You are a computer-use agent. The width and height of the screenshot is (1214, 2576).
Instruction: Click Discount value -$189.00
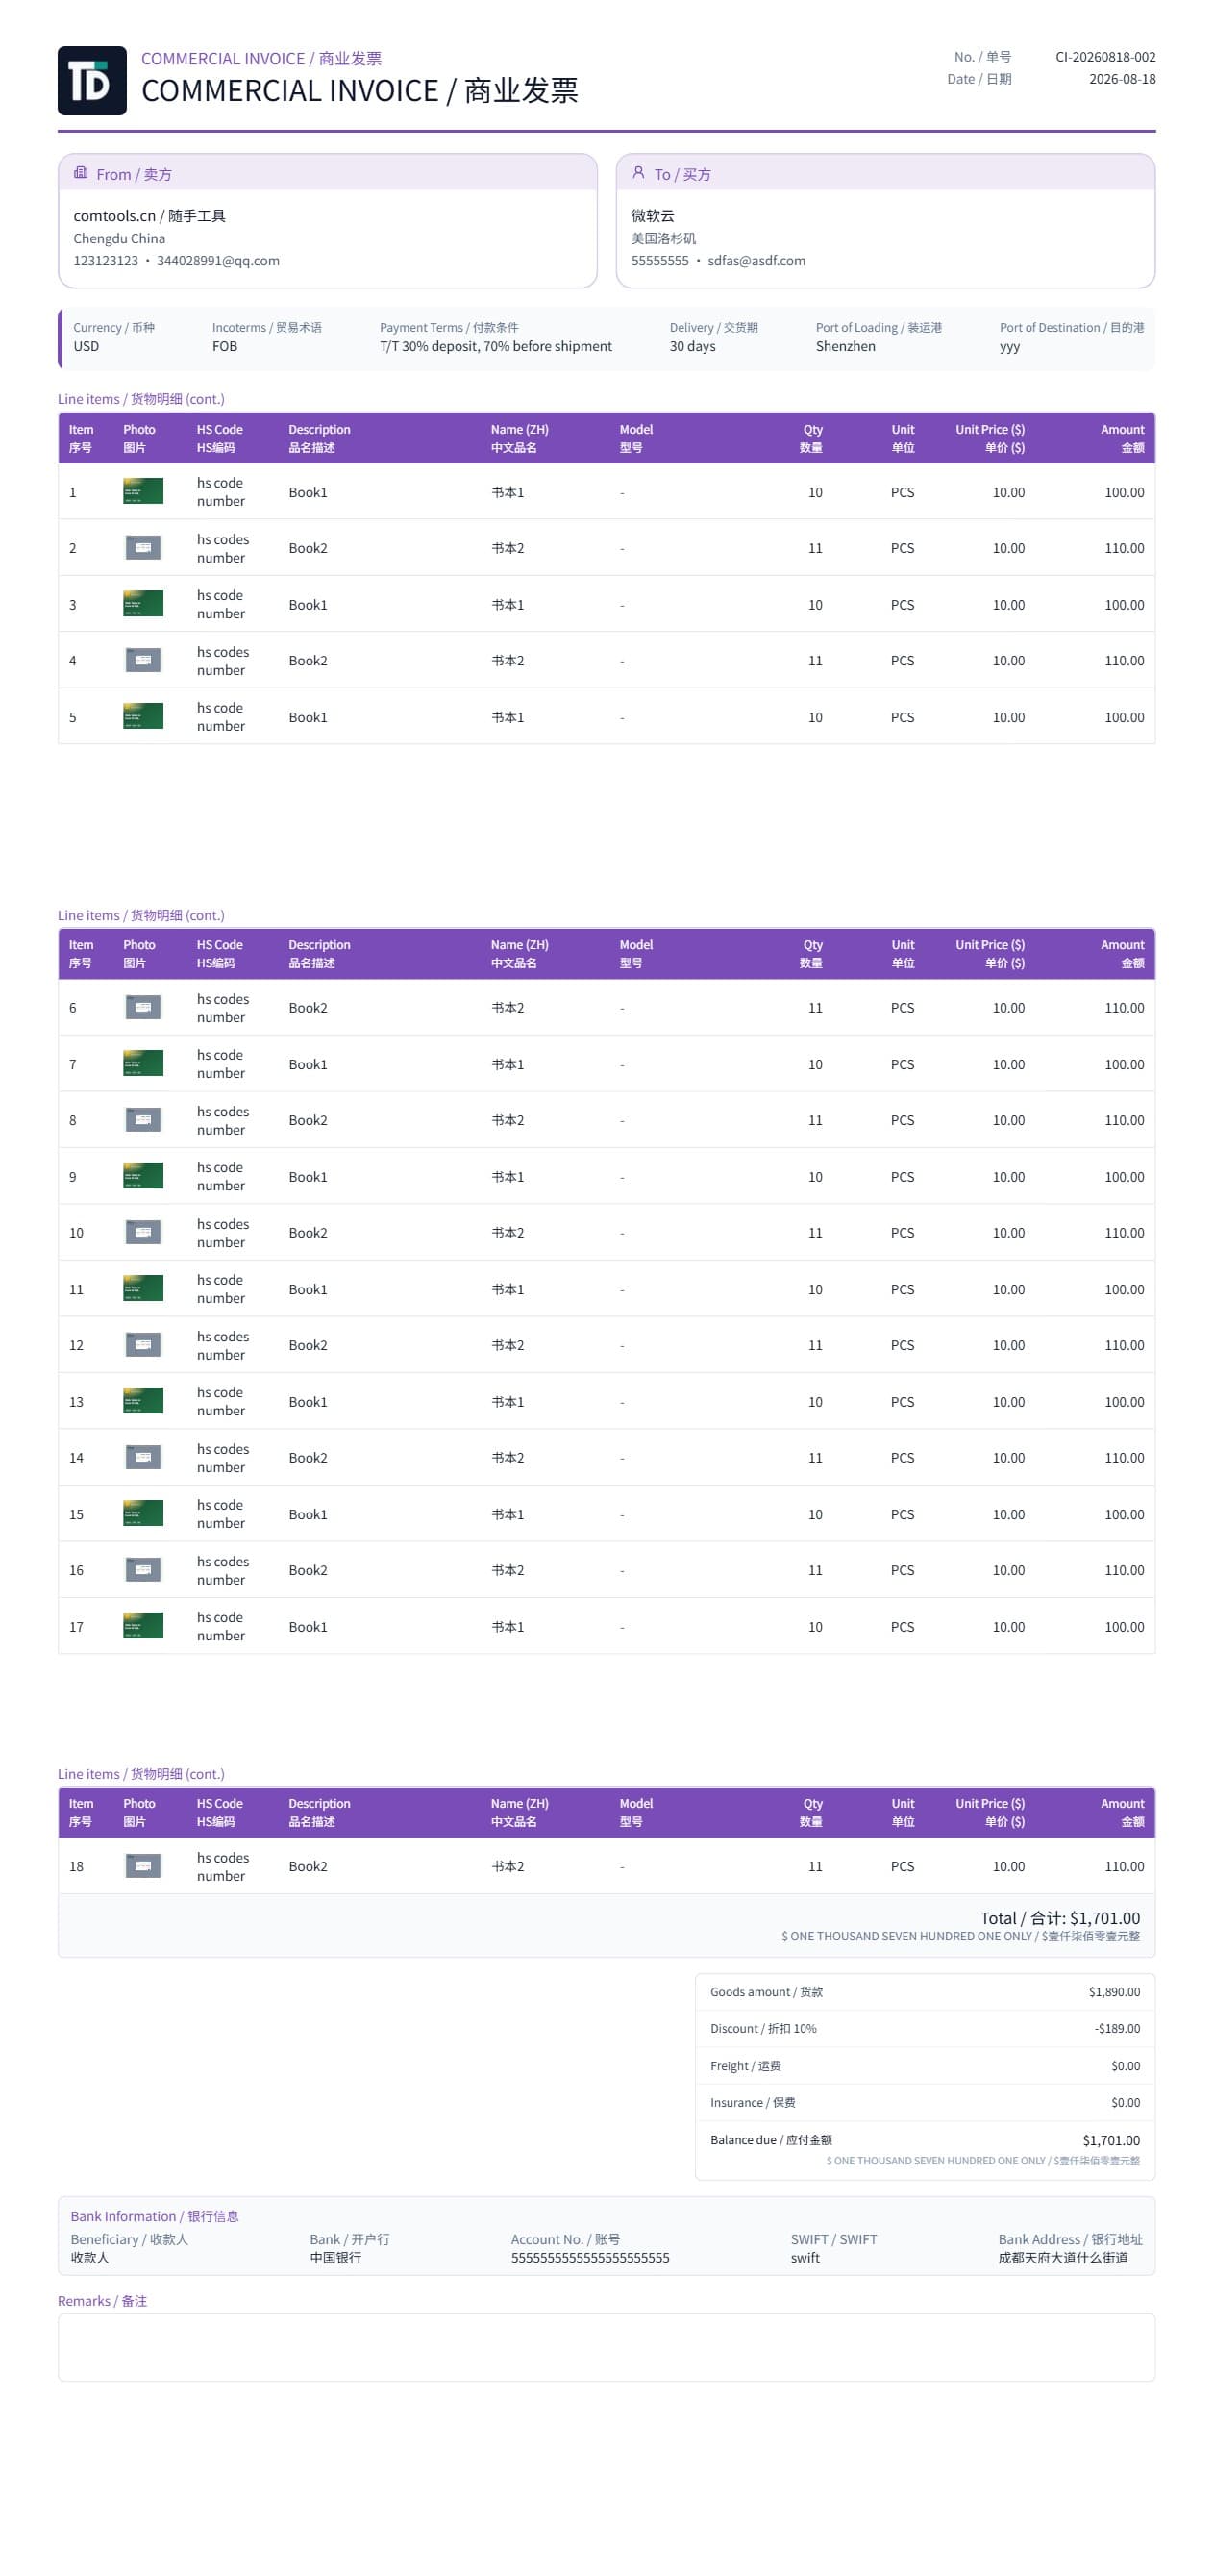tap(1117, 2029)
